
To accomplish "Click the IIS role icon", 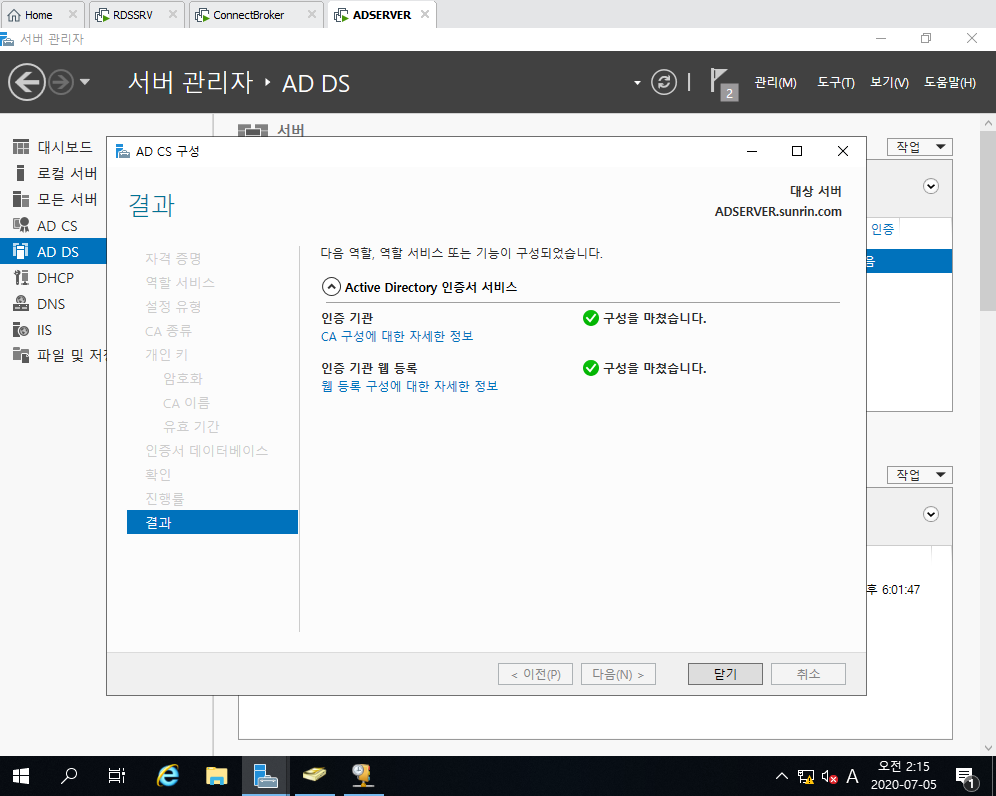I will coord(21,330).
